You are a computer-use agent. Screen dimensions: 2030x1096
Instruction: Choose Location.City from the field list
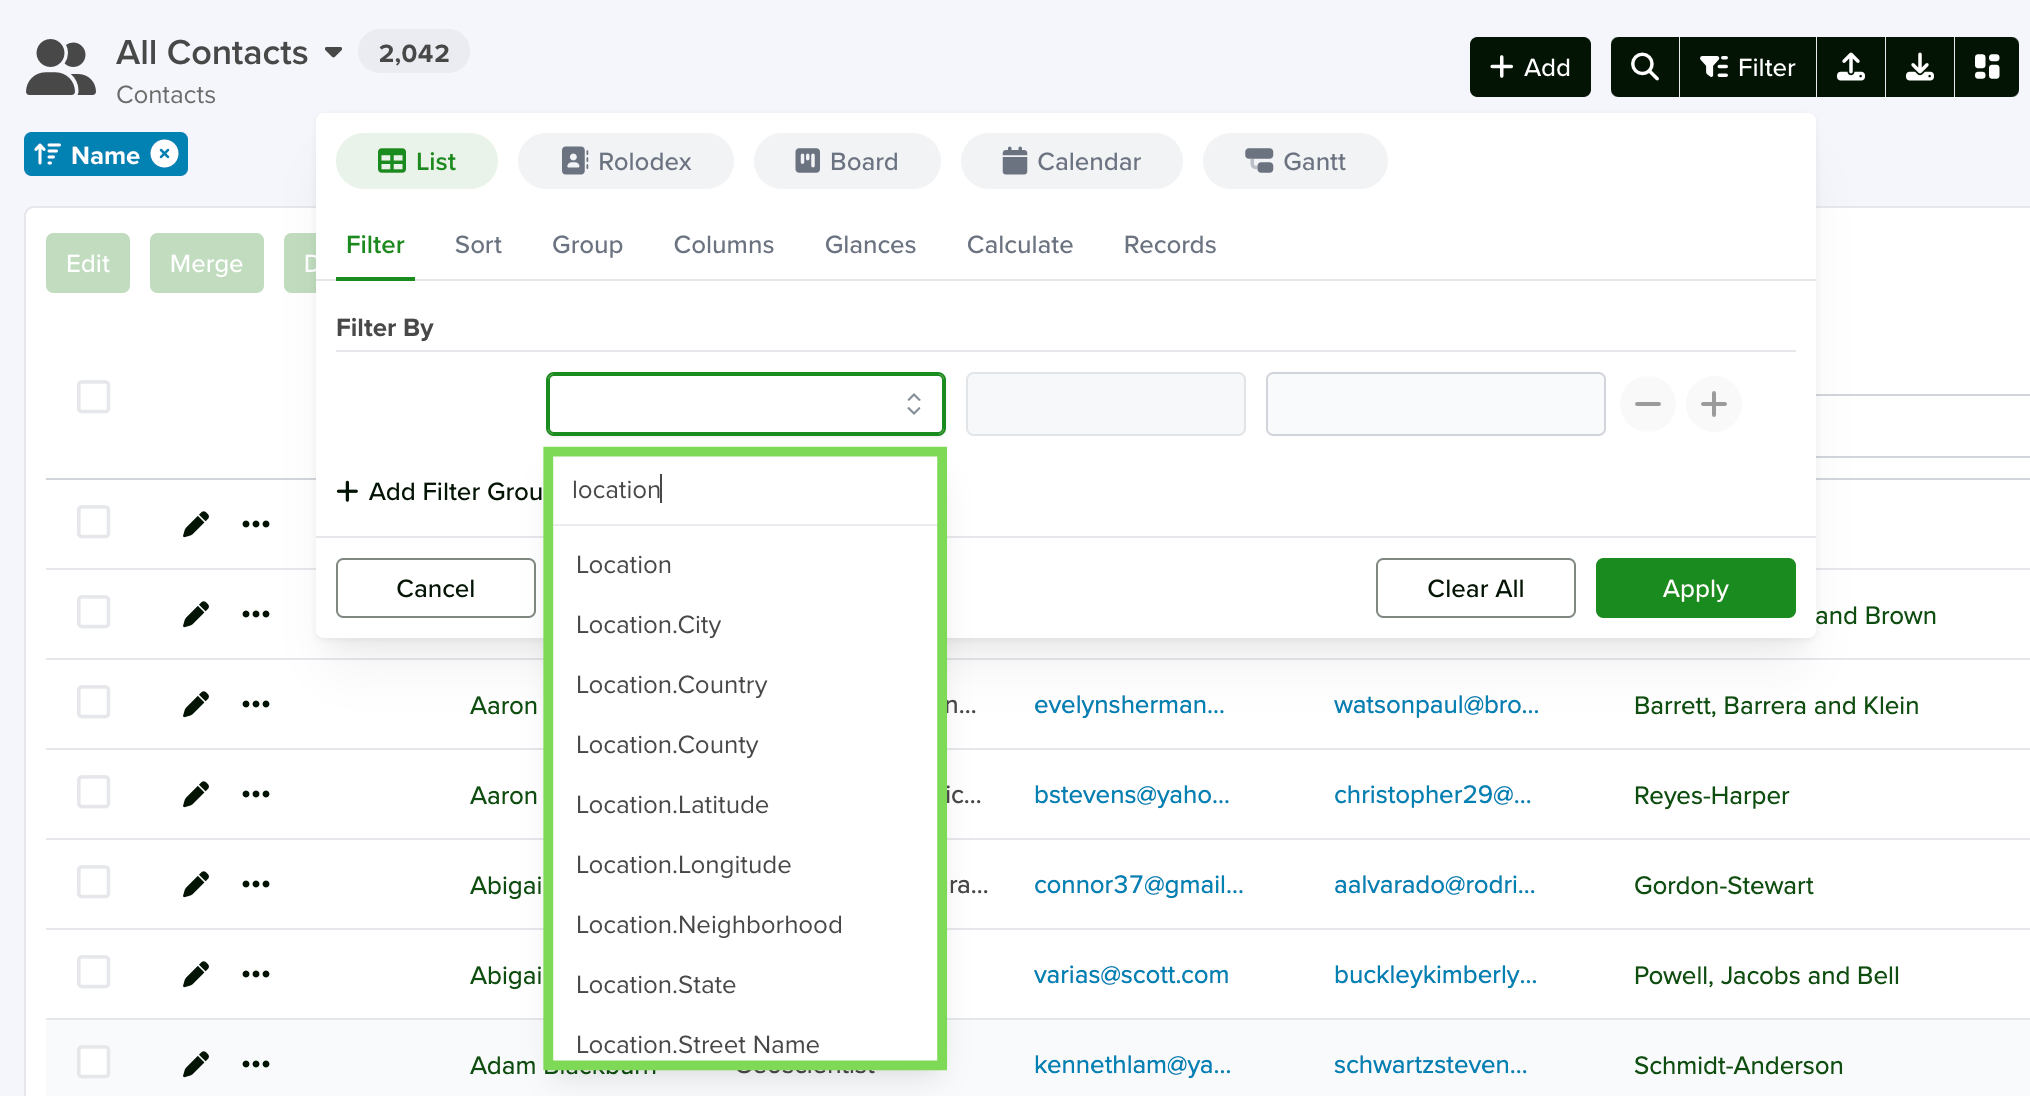pyautogui.click(x=745, y=625)
